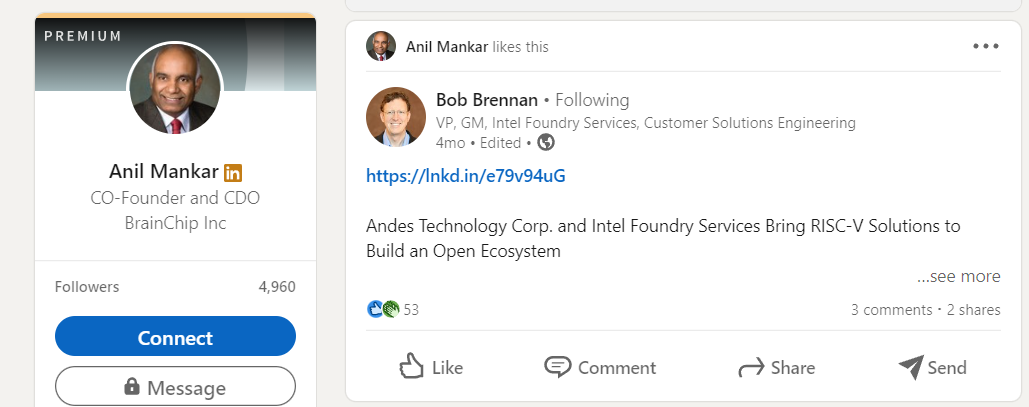Viewport: 1029px width, 407px height.
Task: Click the Comment speech bubble icon
Action: [x=557, y=367]
